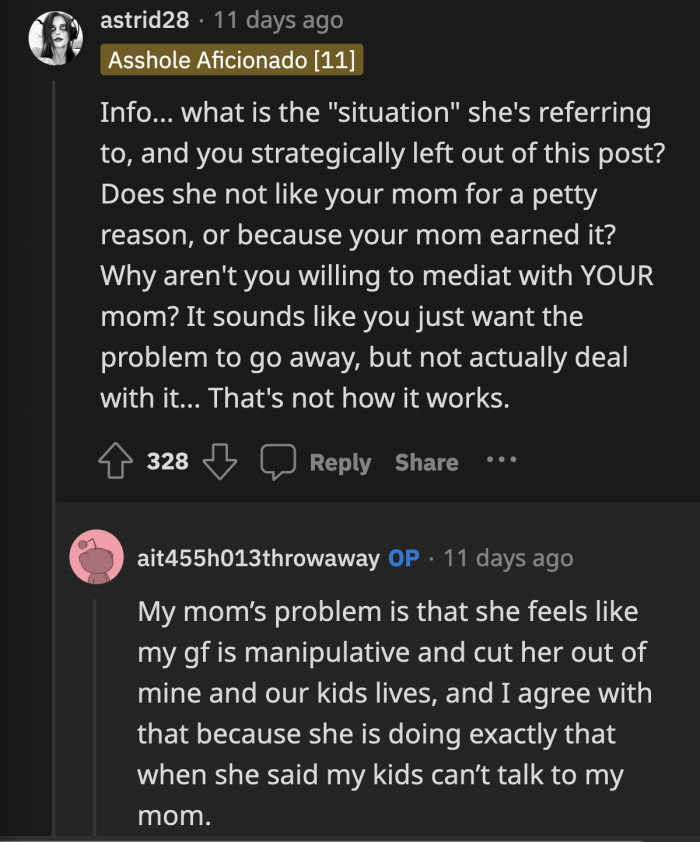Image resolution: width=700 pixels, height=842 pixels.
Task: Click the '11 days ago' timestamp on astrid28's comment
Action: (x=277, y=19)
